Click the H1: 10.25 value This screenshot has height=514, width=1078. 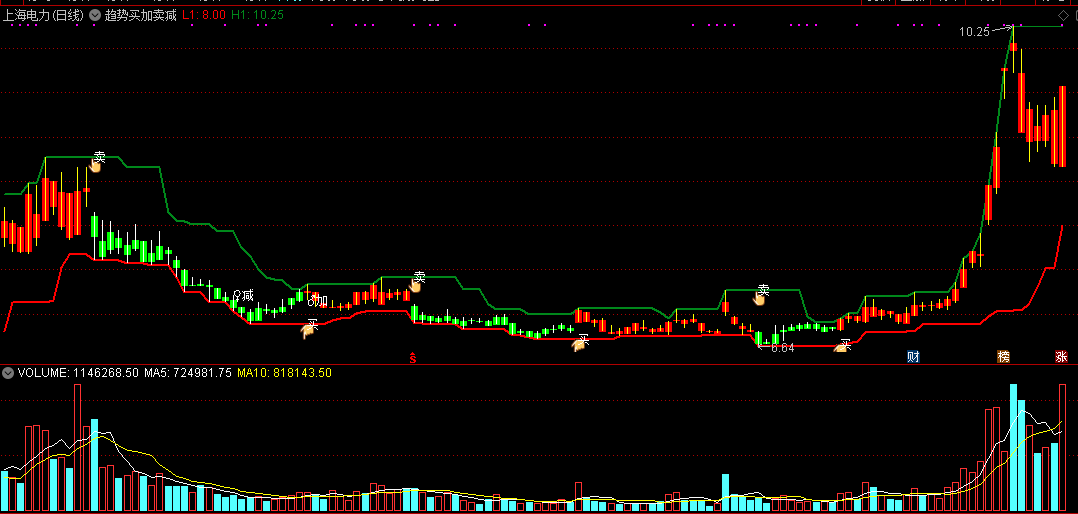[258, 15]
